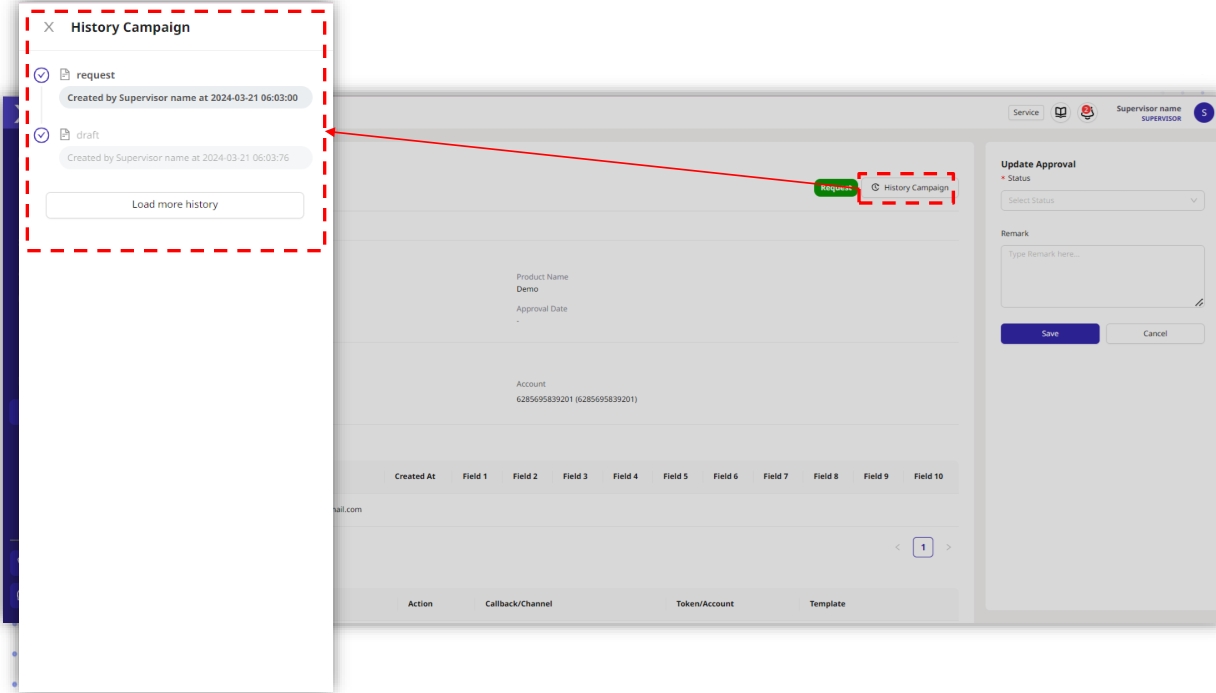
Task: Open the notifications bell icon
Action: pos(1087,112)
